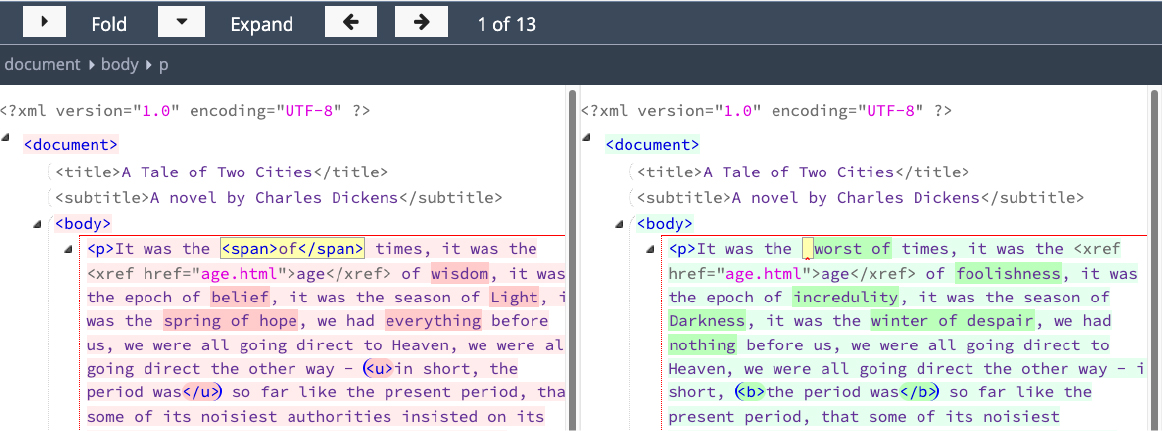Screen dimensions: 1163x431
Task: Click the Fold triangle button
Action: pos(43,22)
